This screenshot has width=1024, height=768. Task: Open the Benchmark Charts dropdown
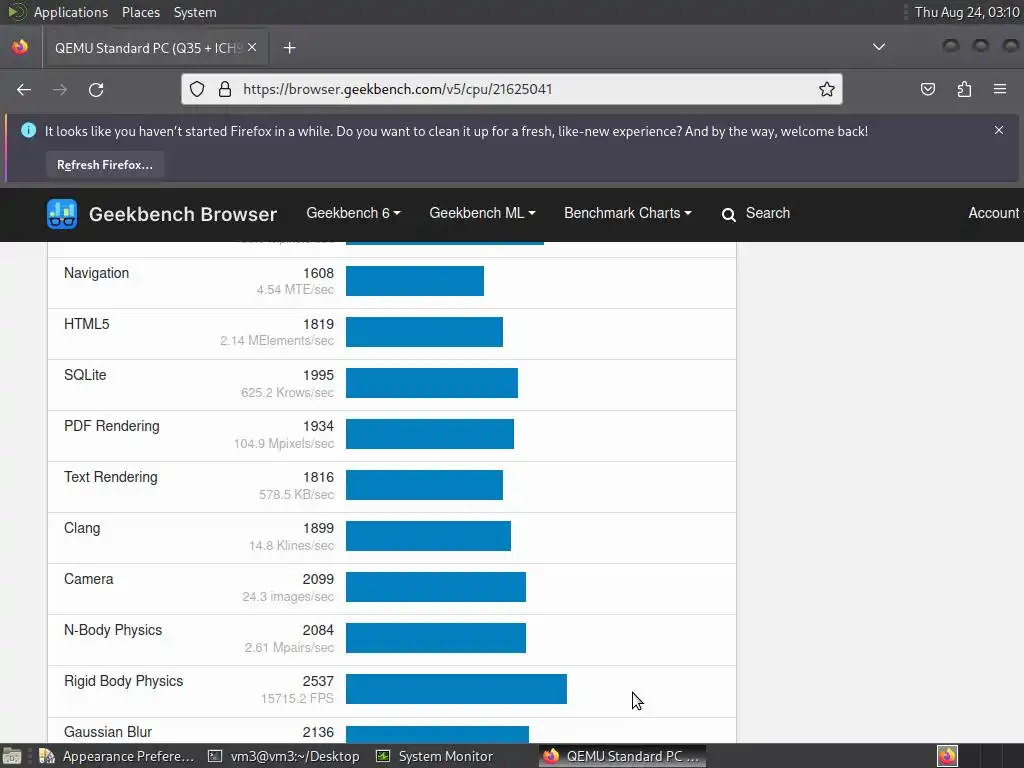pos(628,213)
